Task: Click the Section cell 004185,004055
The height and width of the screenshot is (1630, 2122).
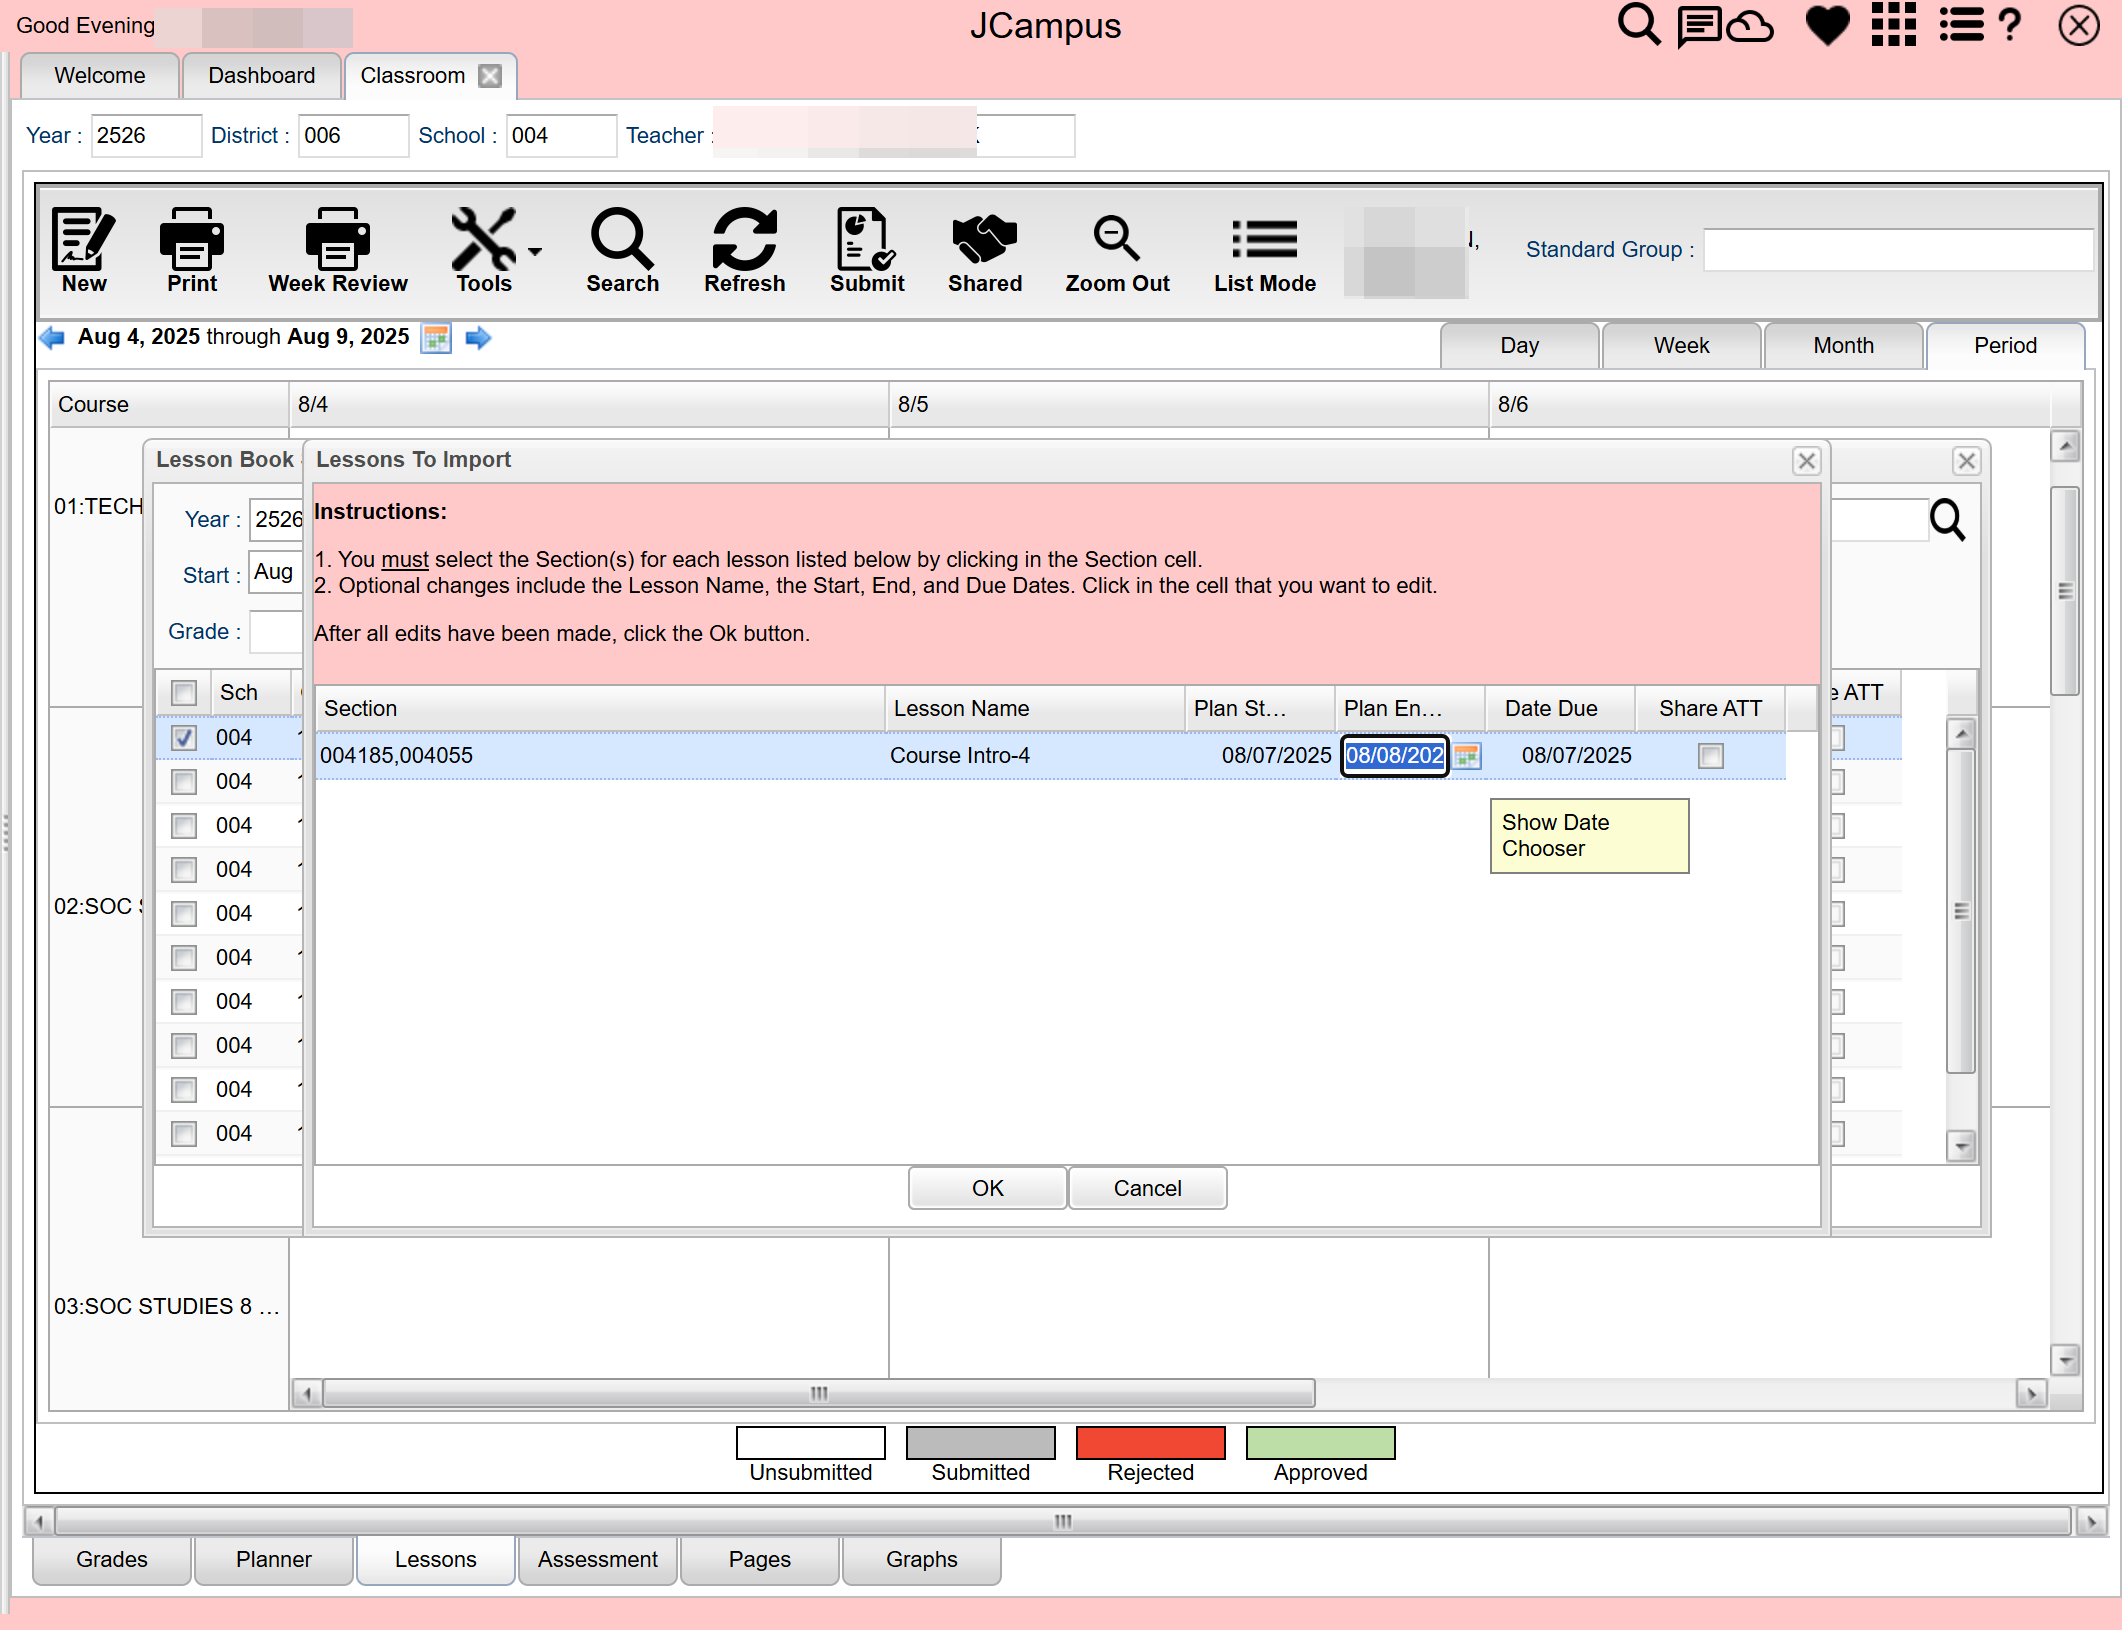Action: [x=600, y=756]
